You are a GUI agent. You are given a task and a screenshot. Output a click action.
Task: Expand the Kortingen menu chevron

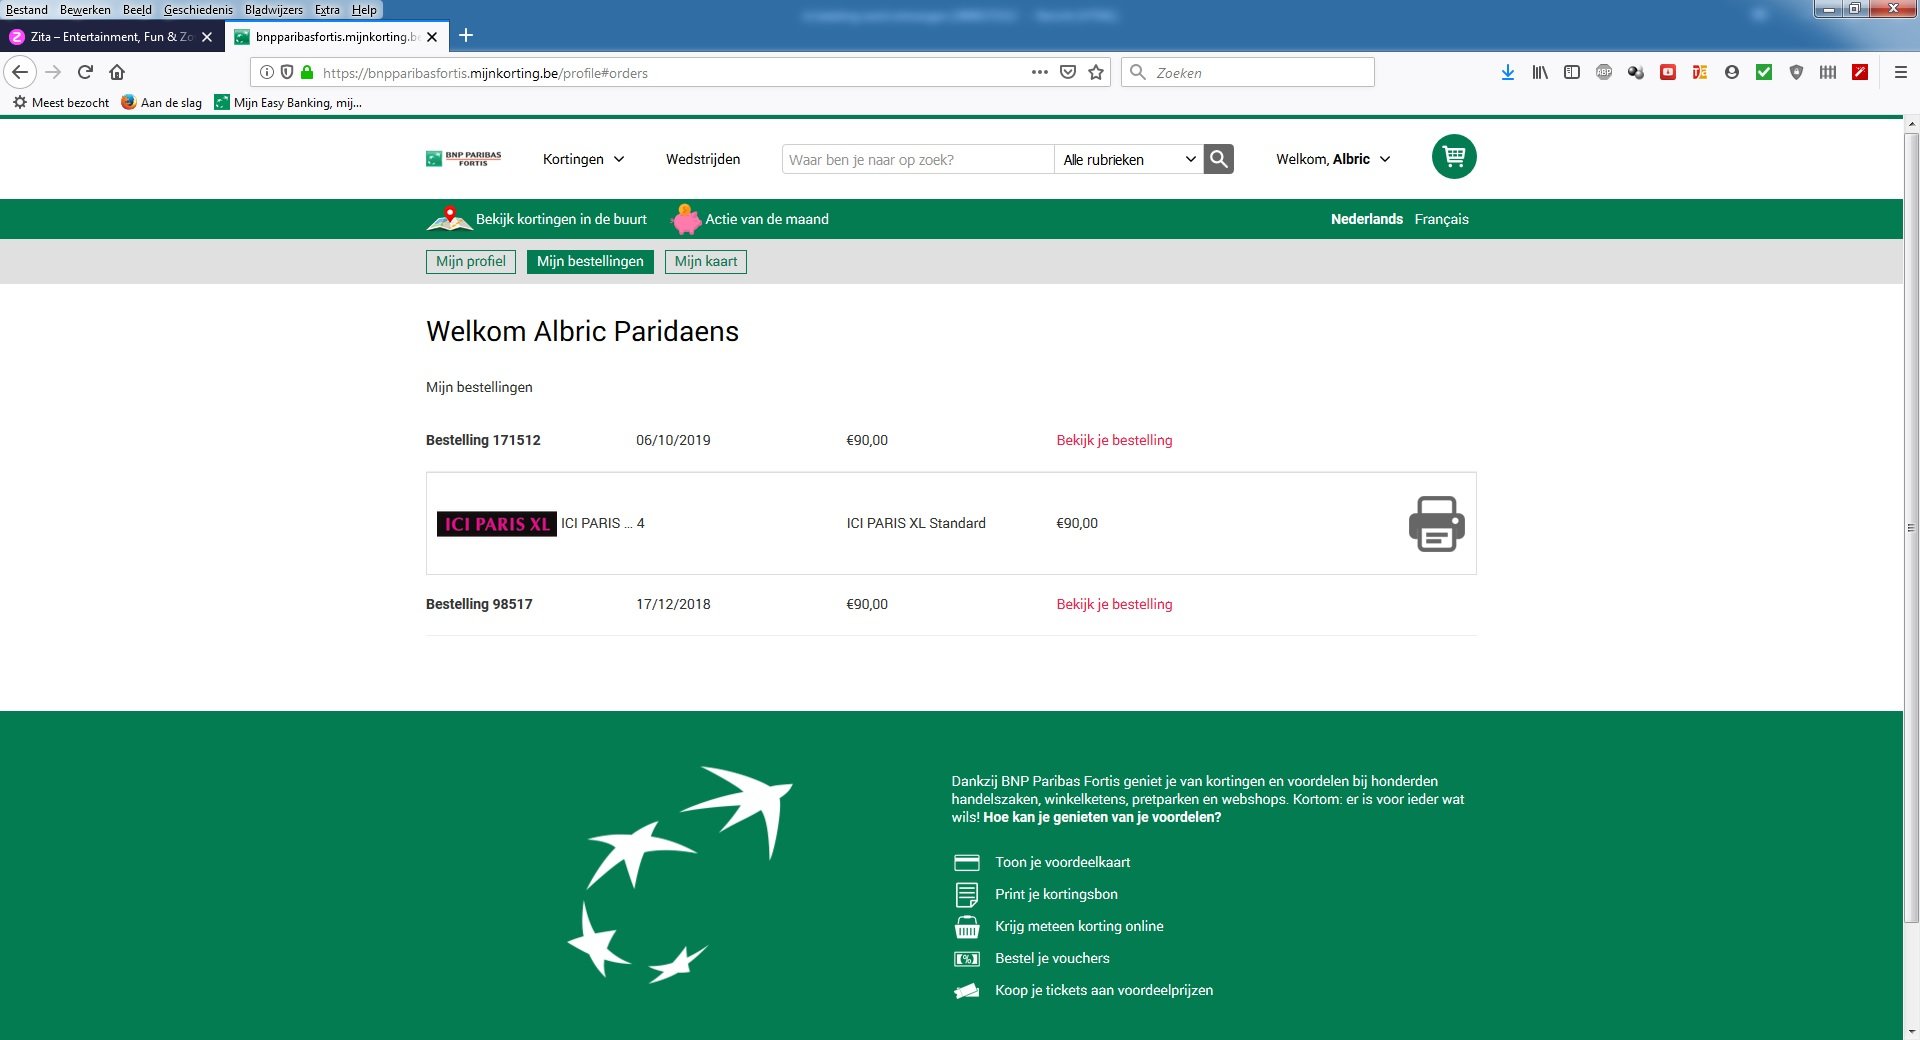(x=619, y=159)
